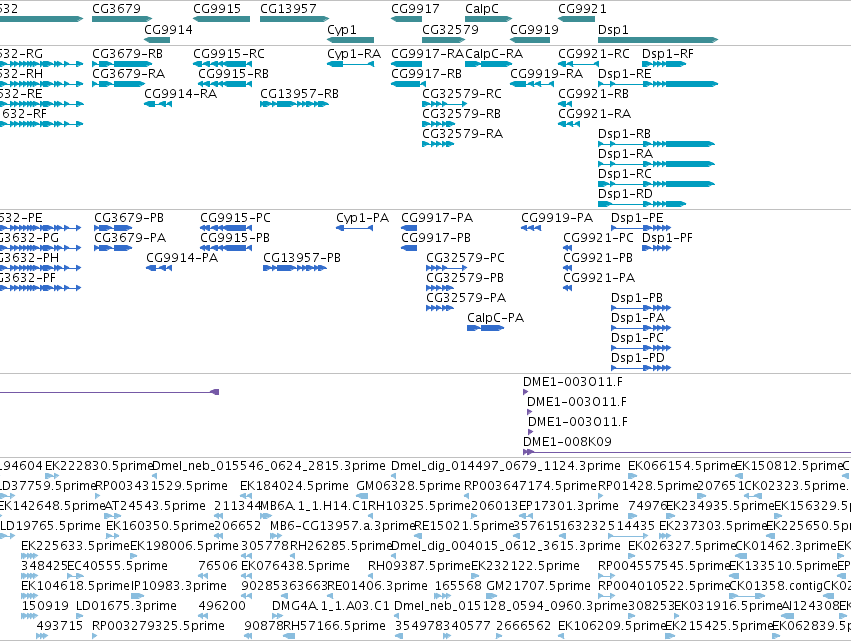
Task: Click the EK198006.5prime EST label
Action: 185,546
